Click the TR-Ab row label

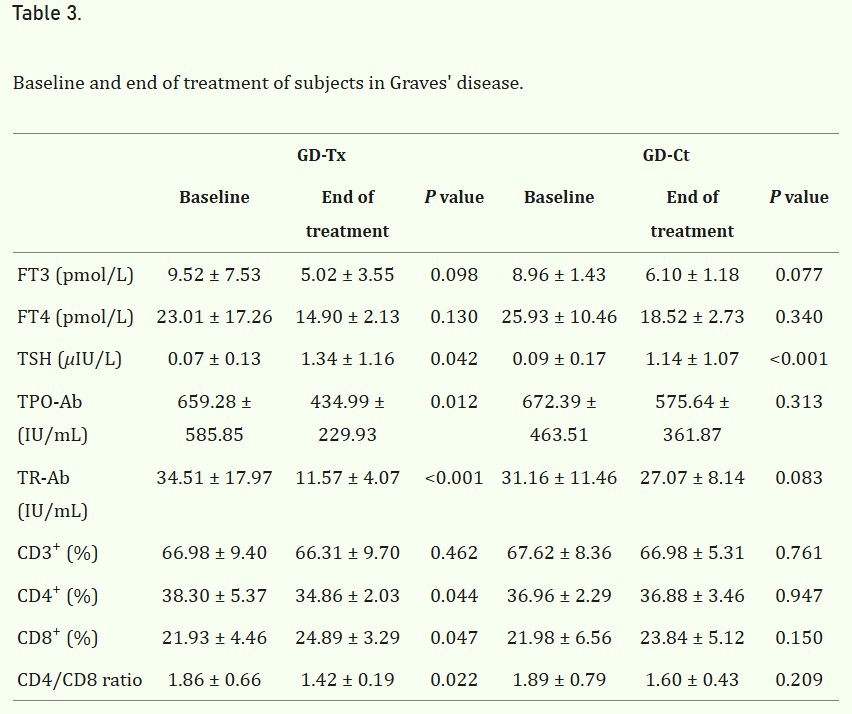[x=52, y=494]
